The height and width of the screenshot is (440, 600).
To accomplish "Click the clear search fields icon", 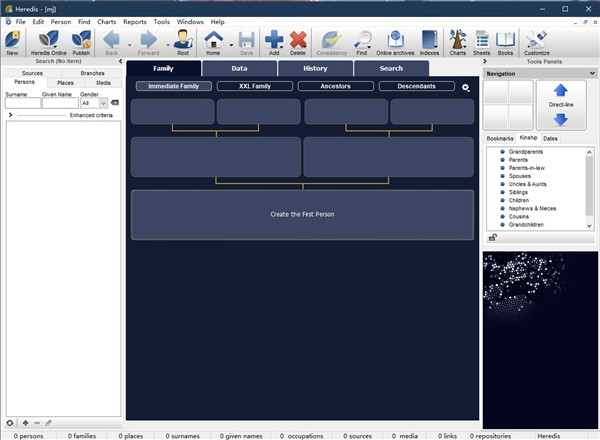I will tap(114, 103).
